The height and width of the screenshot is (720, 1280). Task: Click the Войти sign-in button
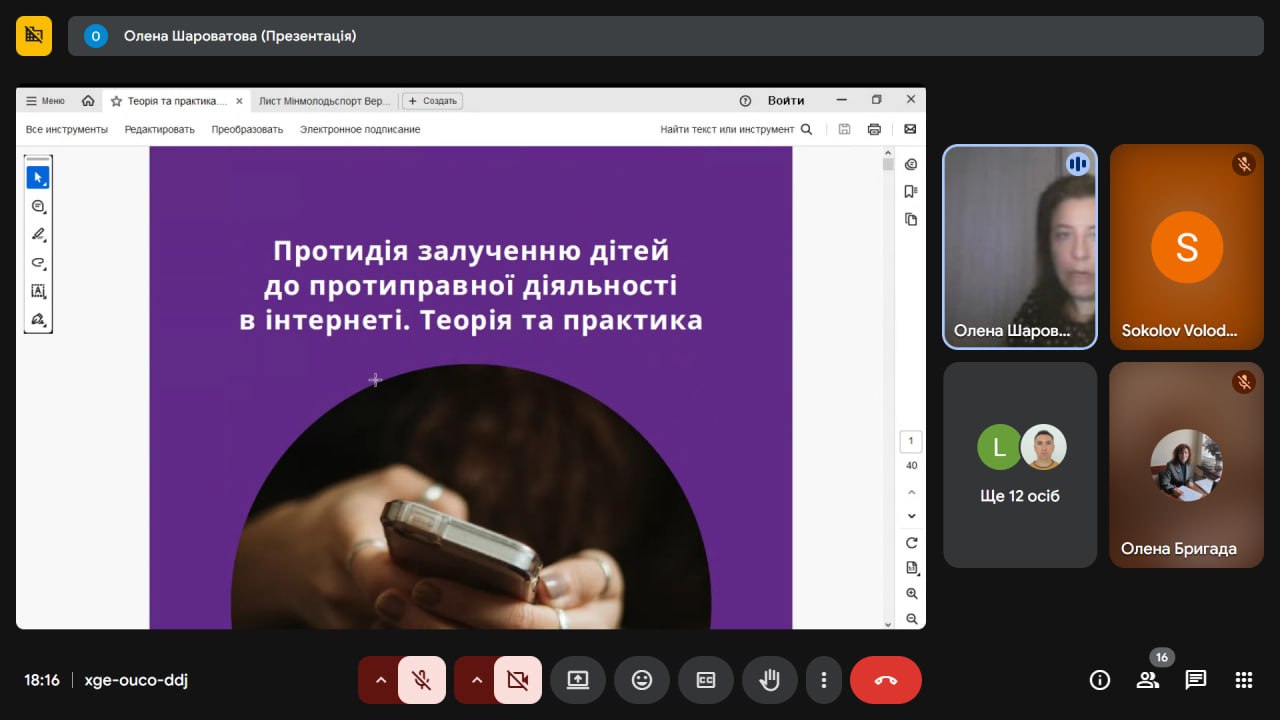pos(786,101)
